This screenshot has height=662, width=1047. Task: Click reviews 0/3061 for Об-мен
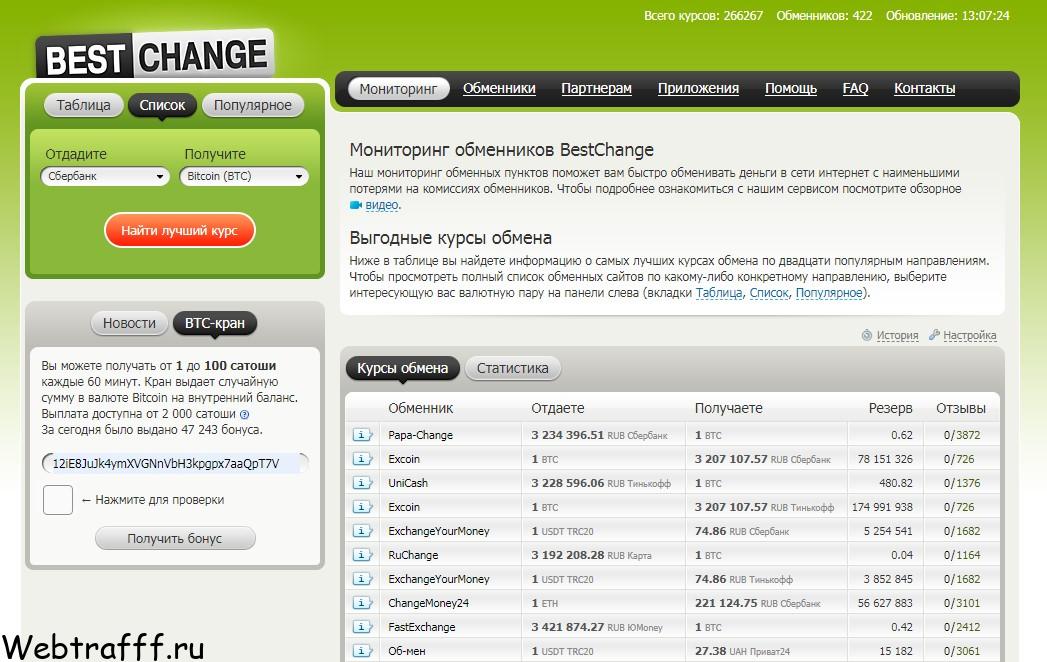point(962,651)
